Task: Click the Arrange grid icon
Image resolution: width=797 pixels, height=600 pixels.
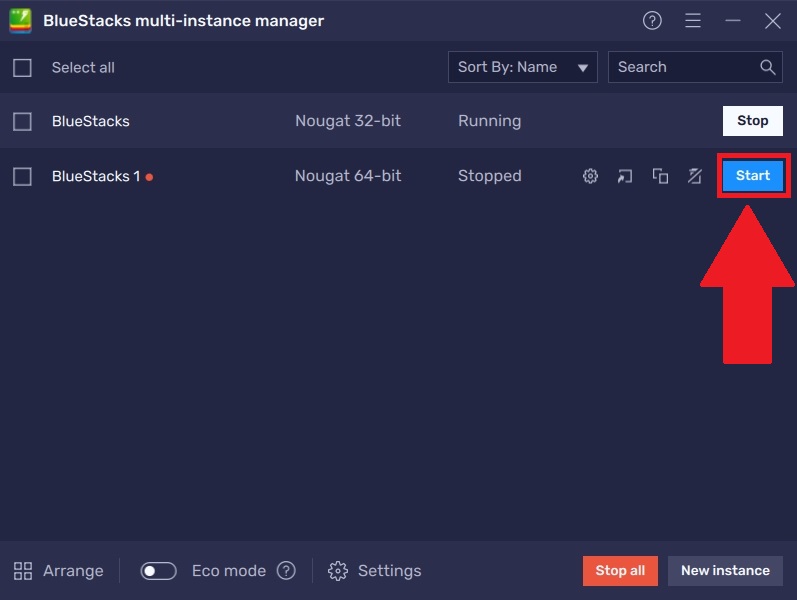Action: coord(23,571)
